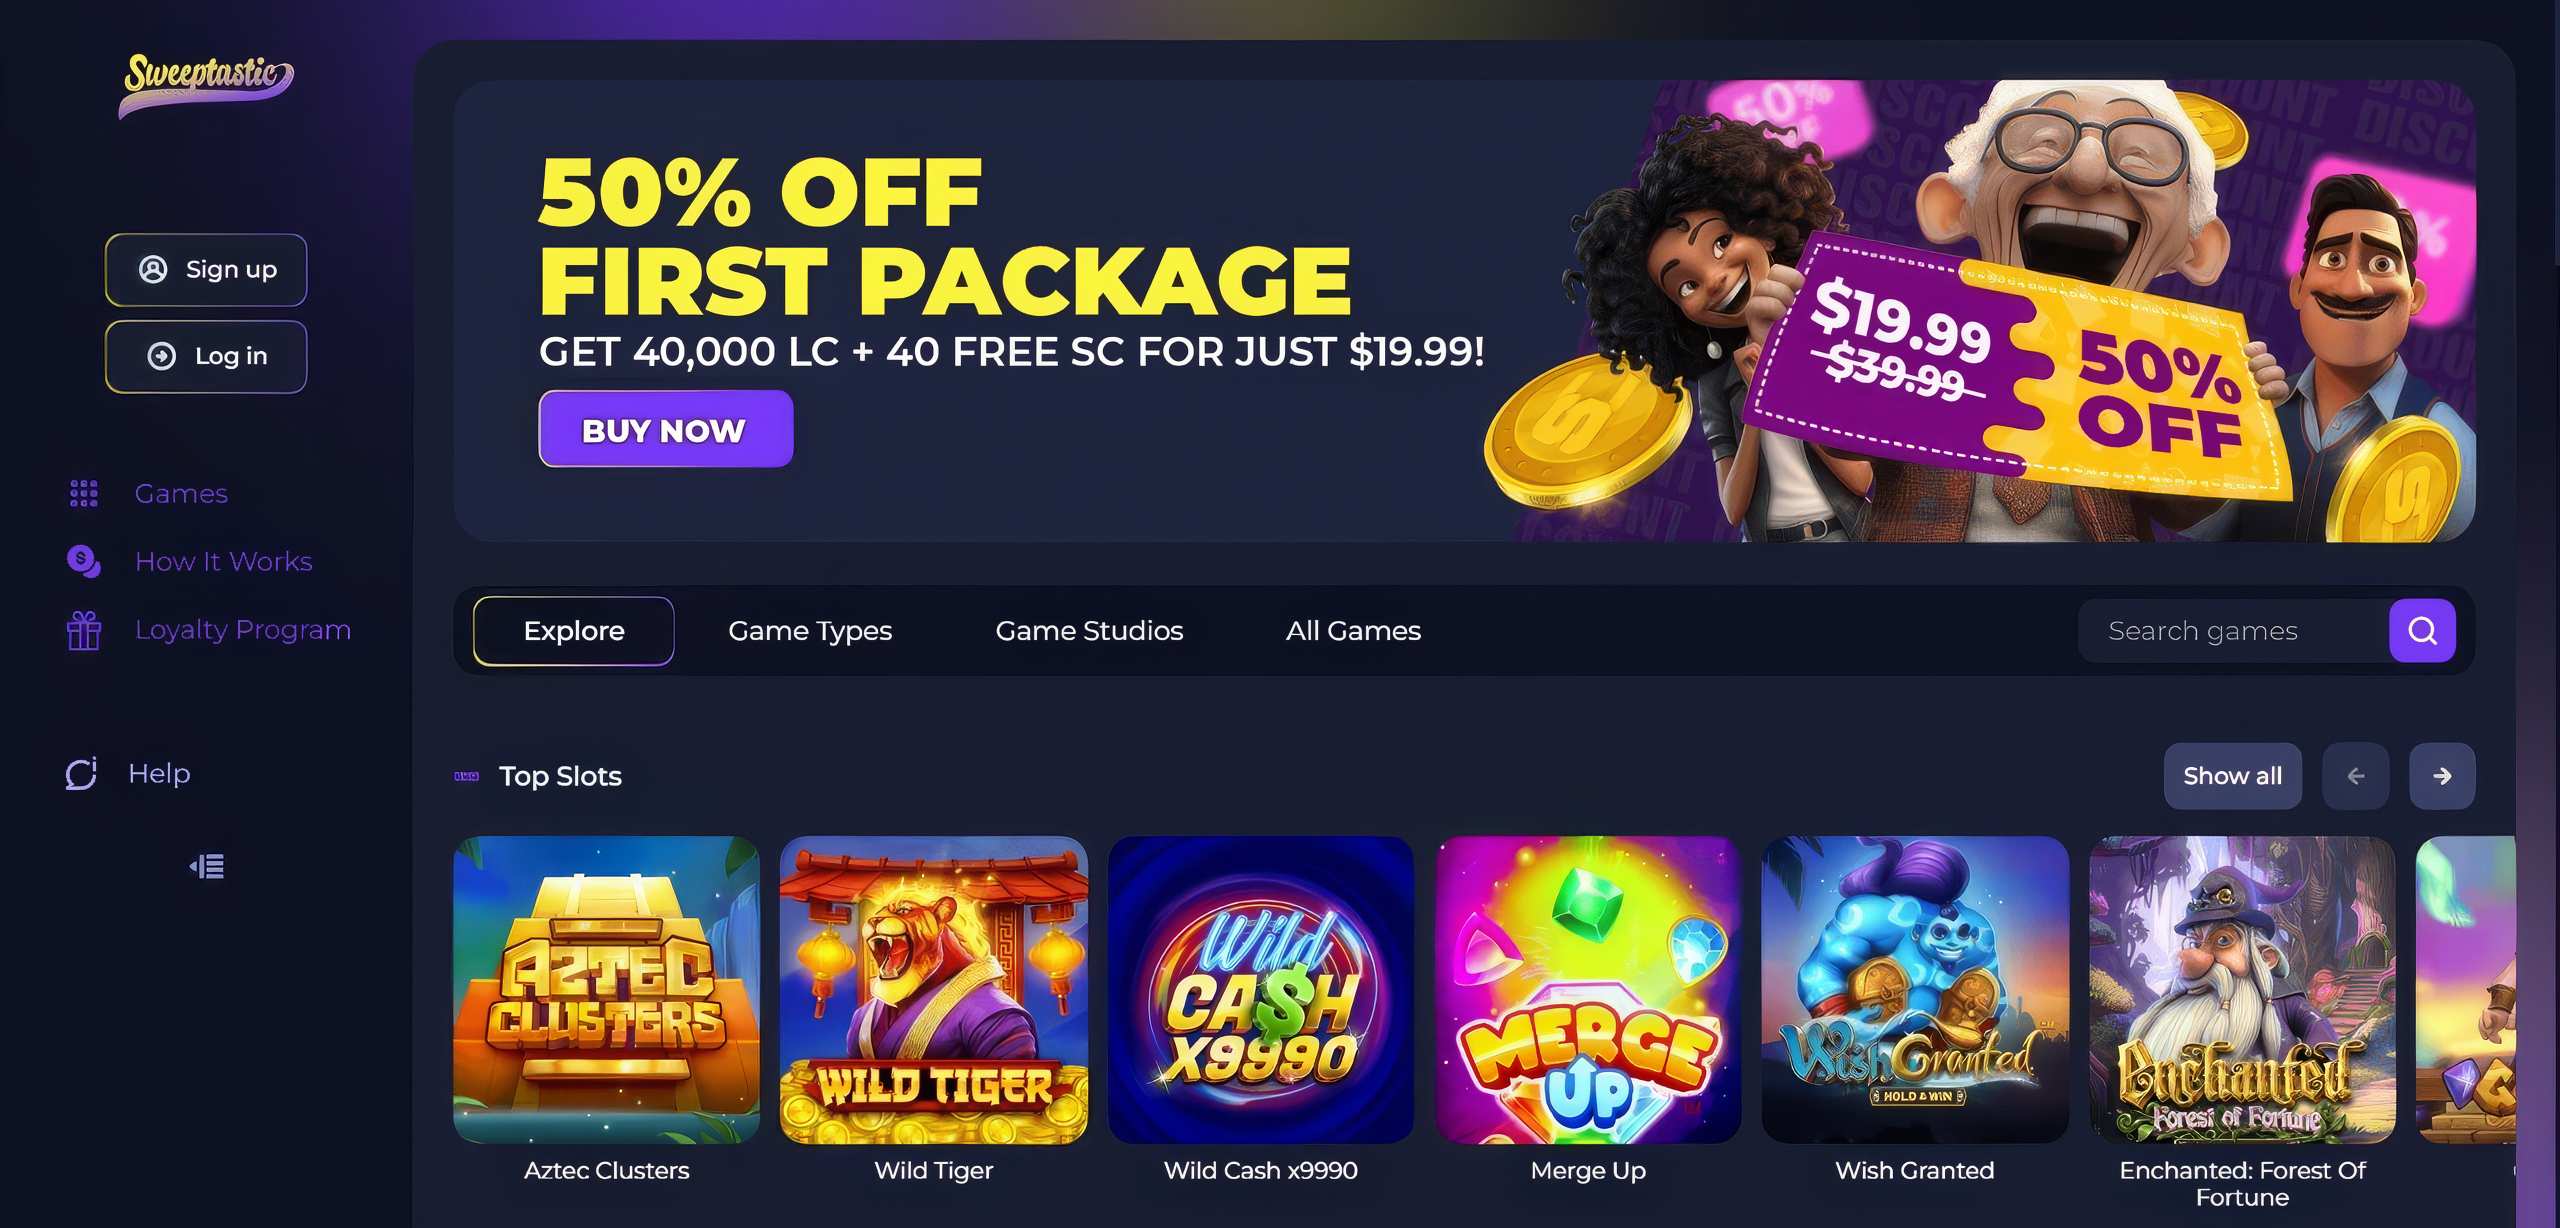Viewport: 2560px width, 1228px height.
Task: Switch to the All Games tab
Action: pyautogui.click(x=1353, y=630)
